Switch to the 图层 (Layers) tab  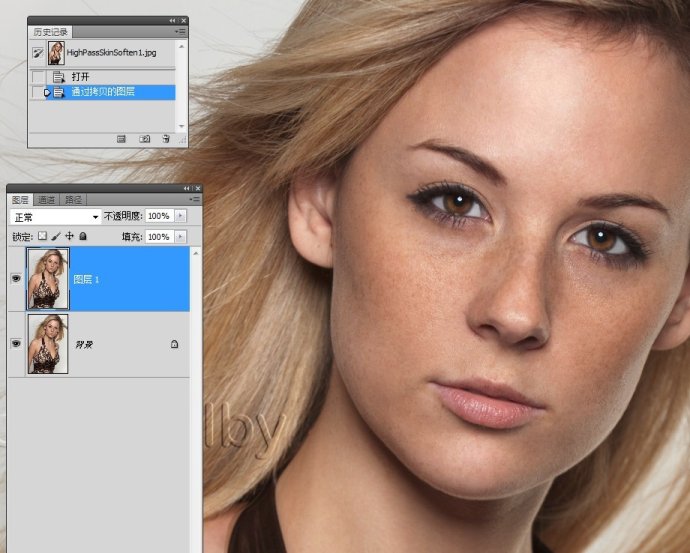click(20, 200)
